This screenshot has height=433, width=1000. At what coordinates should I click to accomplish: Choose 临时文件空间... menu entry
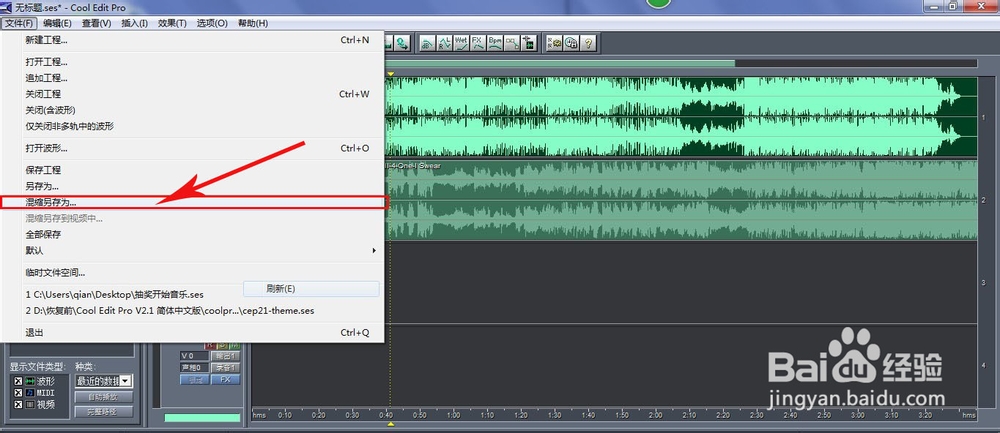[193, 272]
